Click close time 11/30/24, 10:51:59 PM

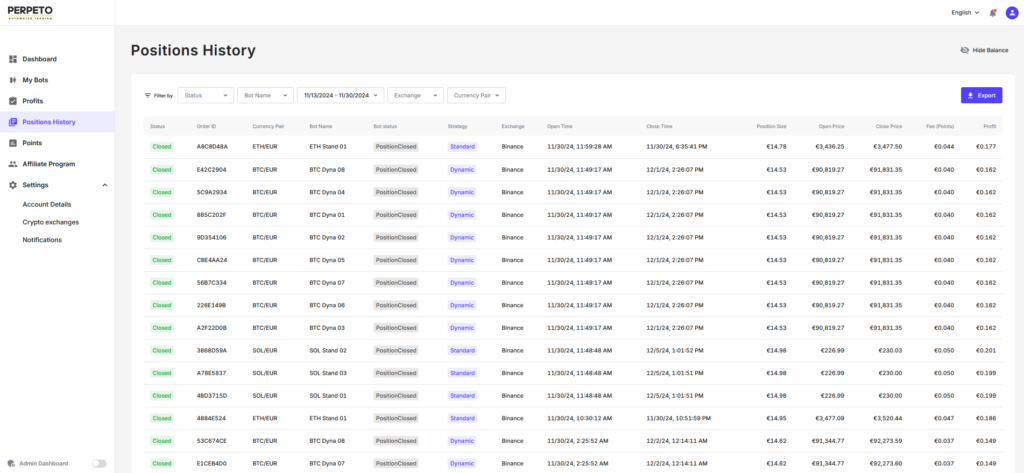679,418
